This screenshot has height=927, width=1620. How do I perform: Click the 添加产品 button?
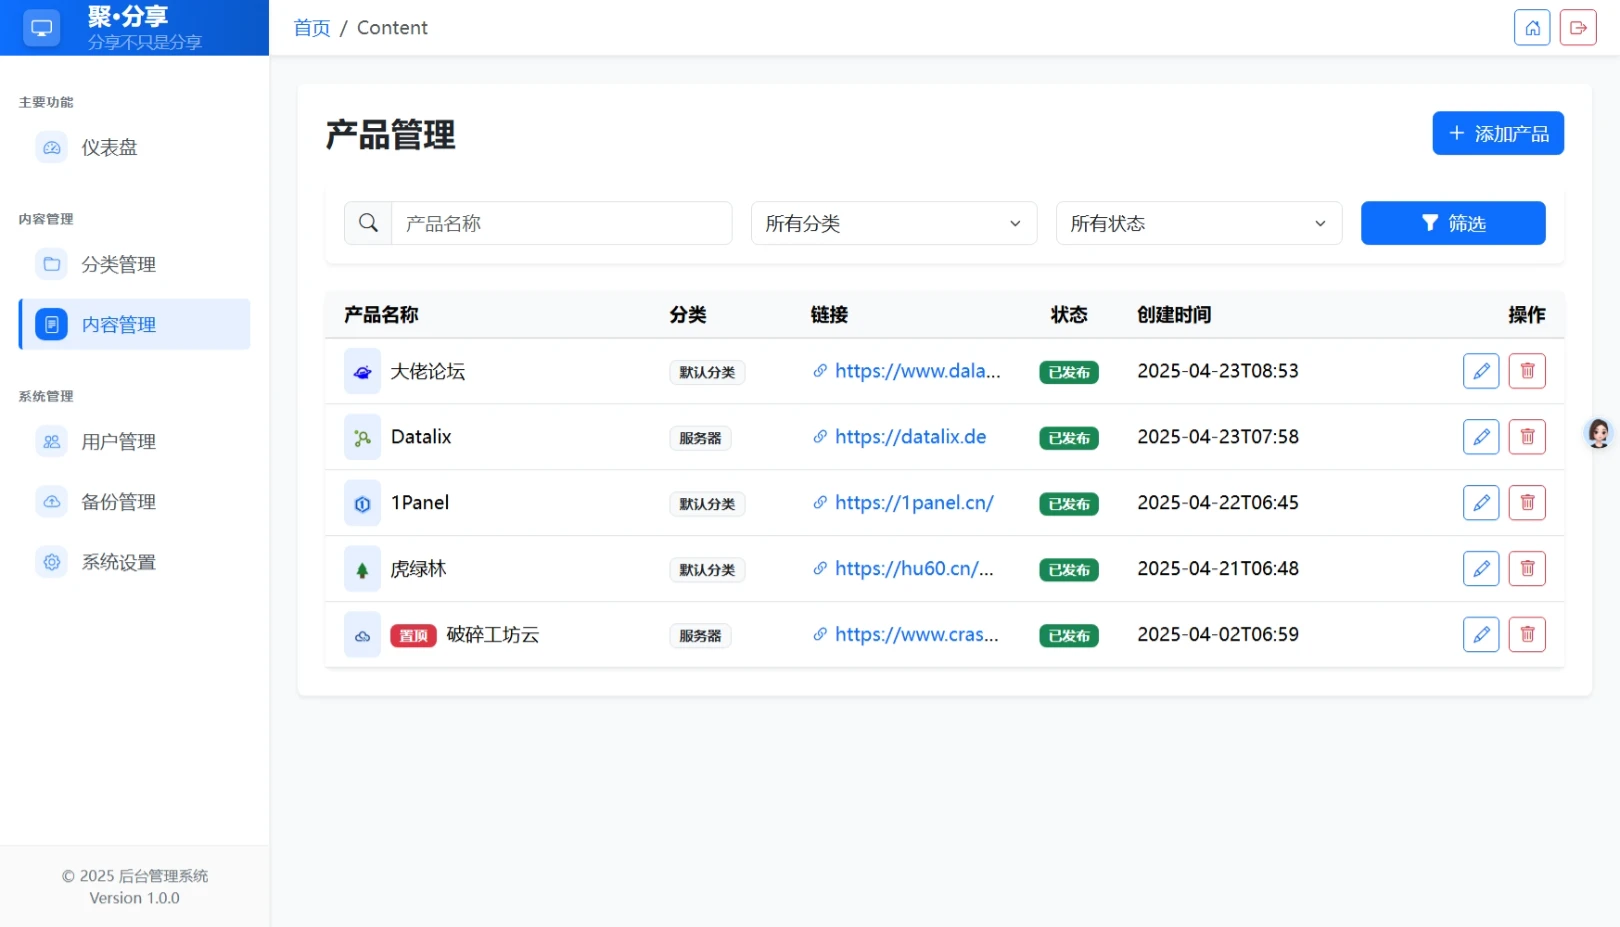click(1497, 134)
